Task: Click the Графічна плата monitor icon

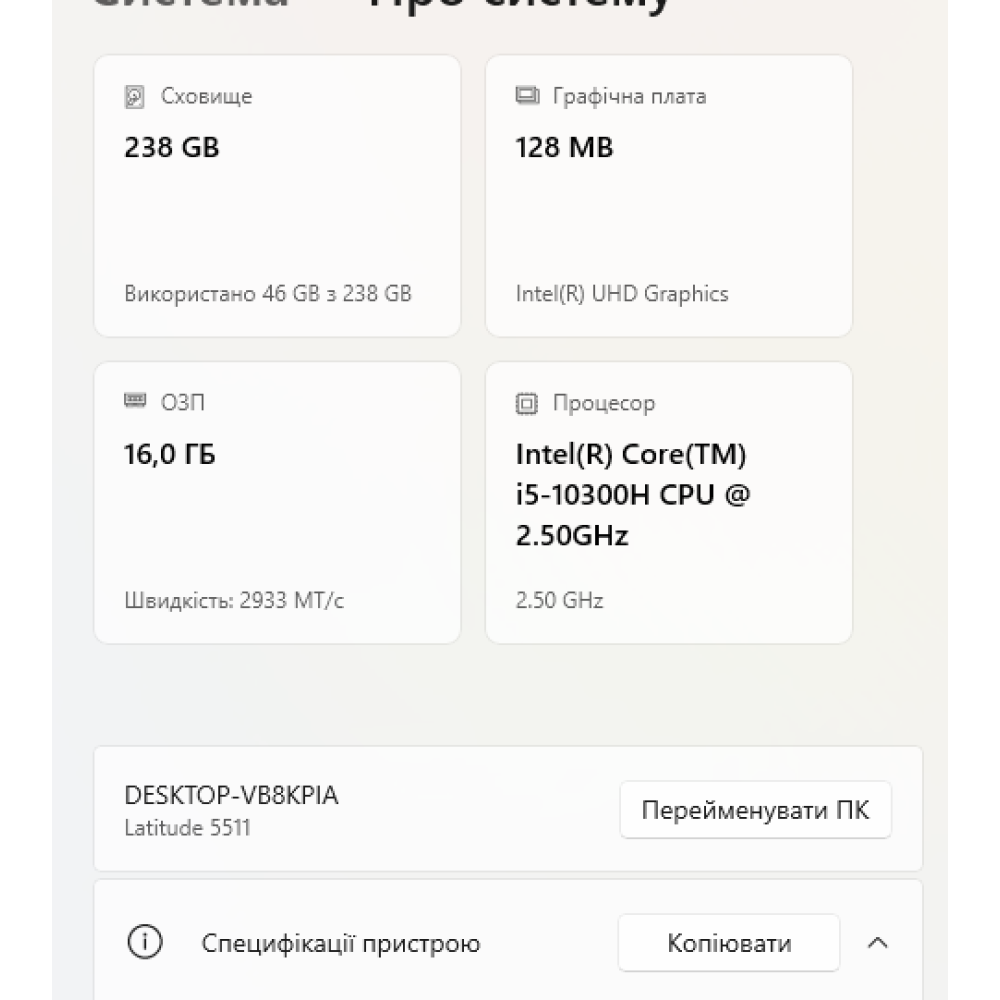Action: point(525,95)
